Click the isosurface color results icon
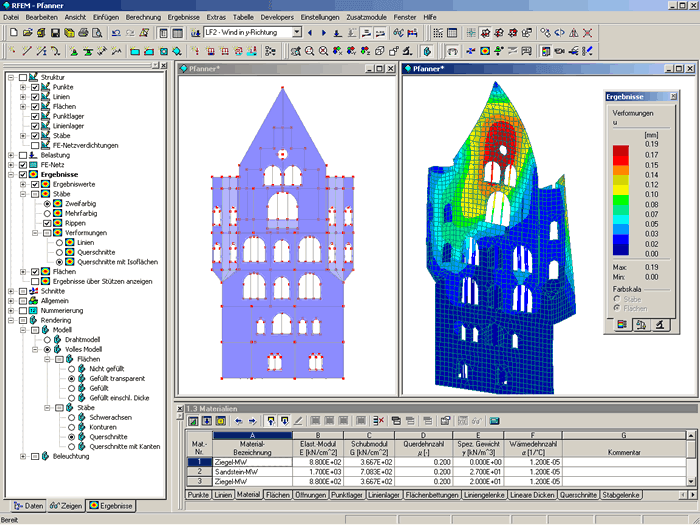700x525 pixels. 485,51
